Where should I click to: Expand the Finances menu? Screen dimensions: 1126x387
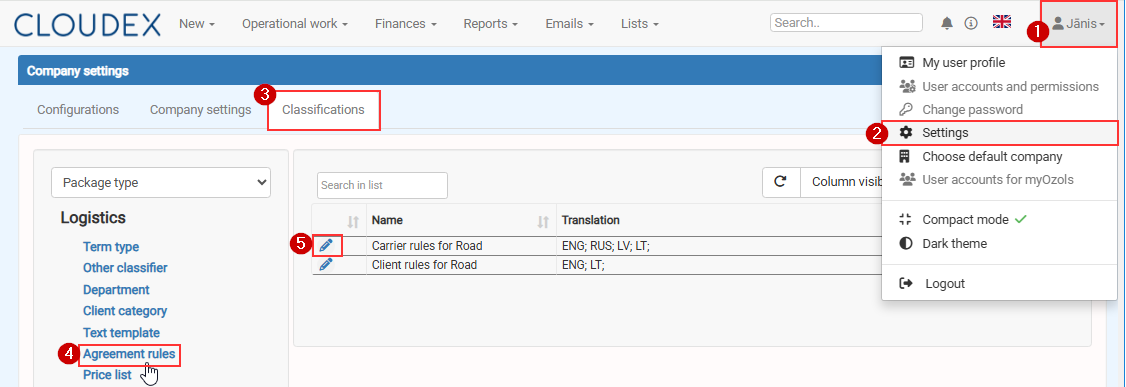pyautogui.click(x=406, y=24)
